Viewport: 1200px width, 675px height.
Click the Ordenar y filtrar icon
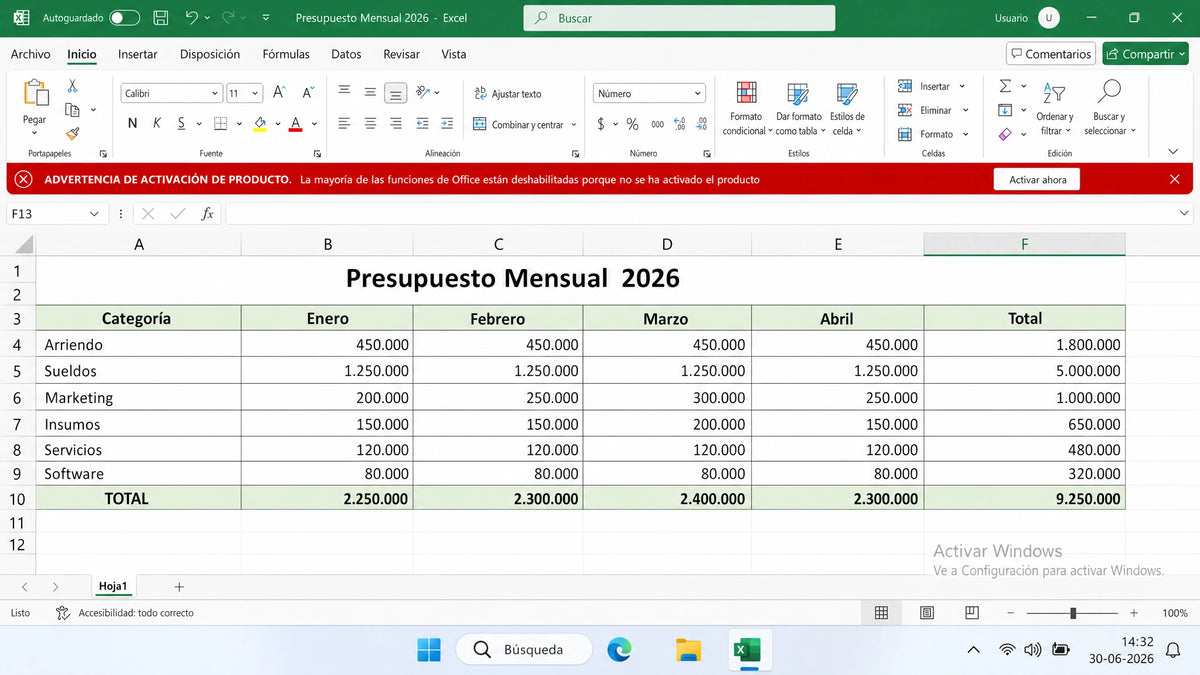[1054, 109]
